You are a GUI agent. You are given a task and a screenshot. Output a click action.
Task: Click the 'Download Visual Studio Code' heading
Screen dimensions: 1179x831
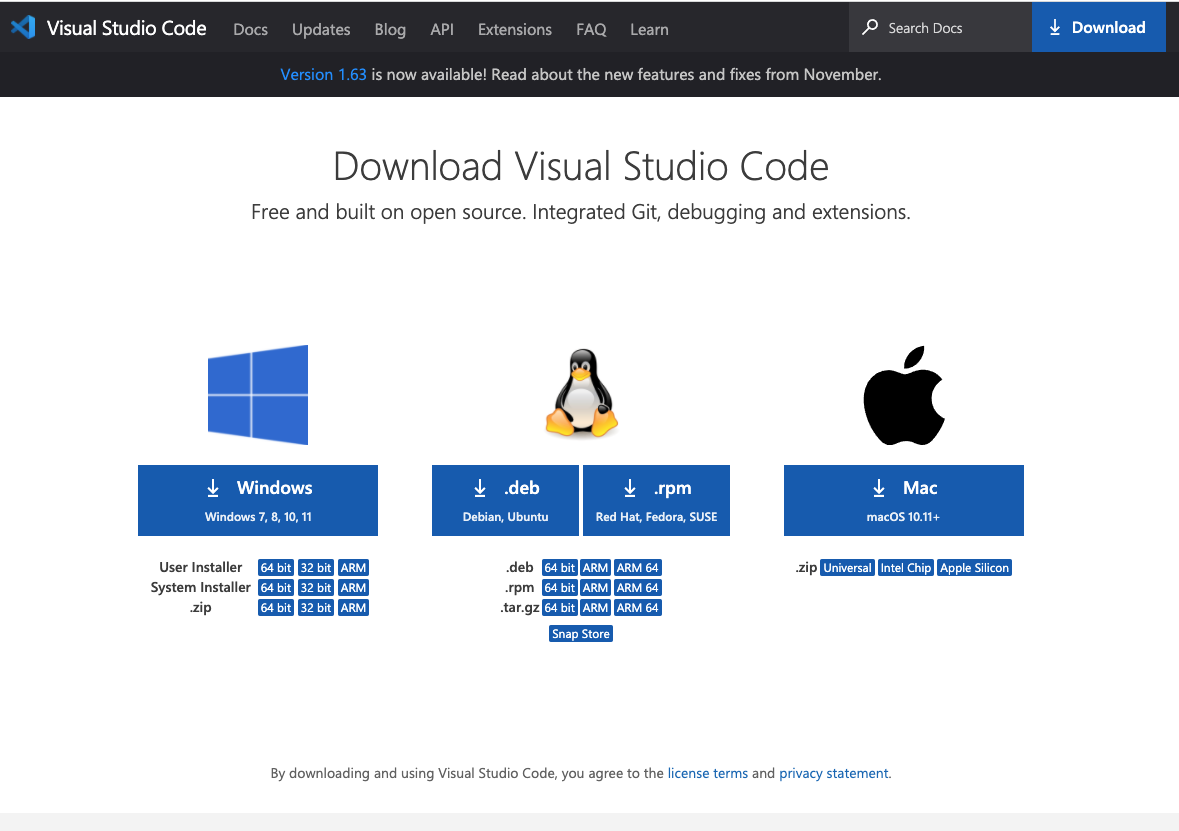point(581,166)
